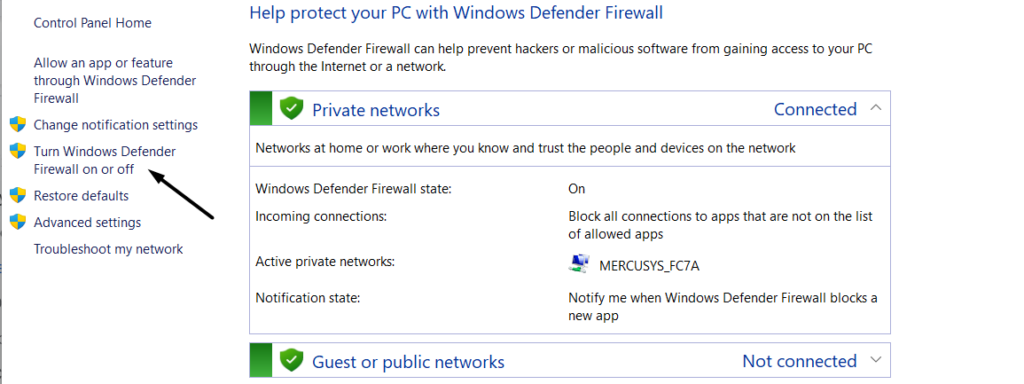Screen dimensions: 1024x384
Task: Open Turn Windows Defender Firewall on or off
Action: tap(104, 160)
